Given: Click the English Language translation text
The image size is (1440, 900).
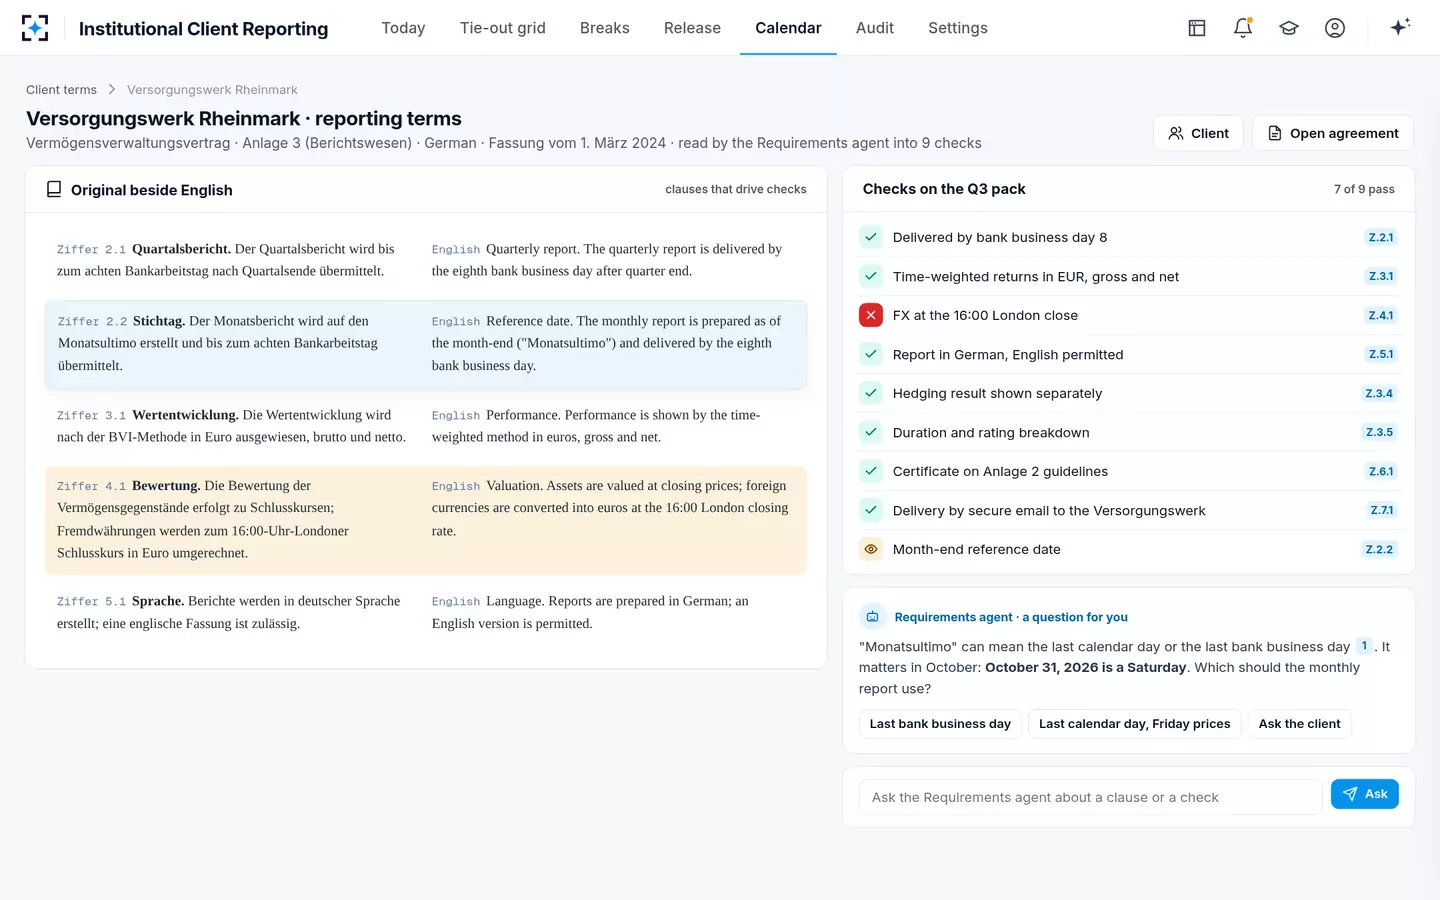Looking at the screenshot, I should click(590, 612).
